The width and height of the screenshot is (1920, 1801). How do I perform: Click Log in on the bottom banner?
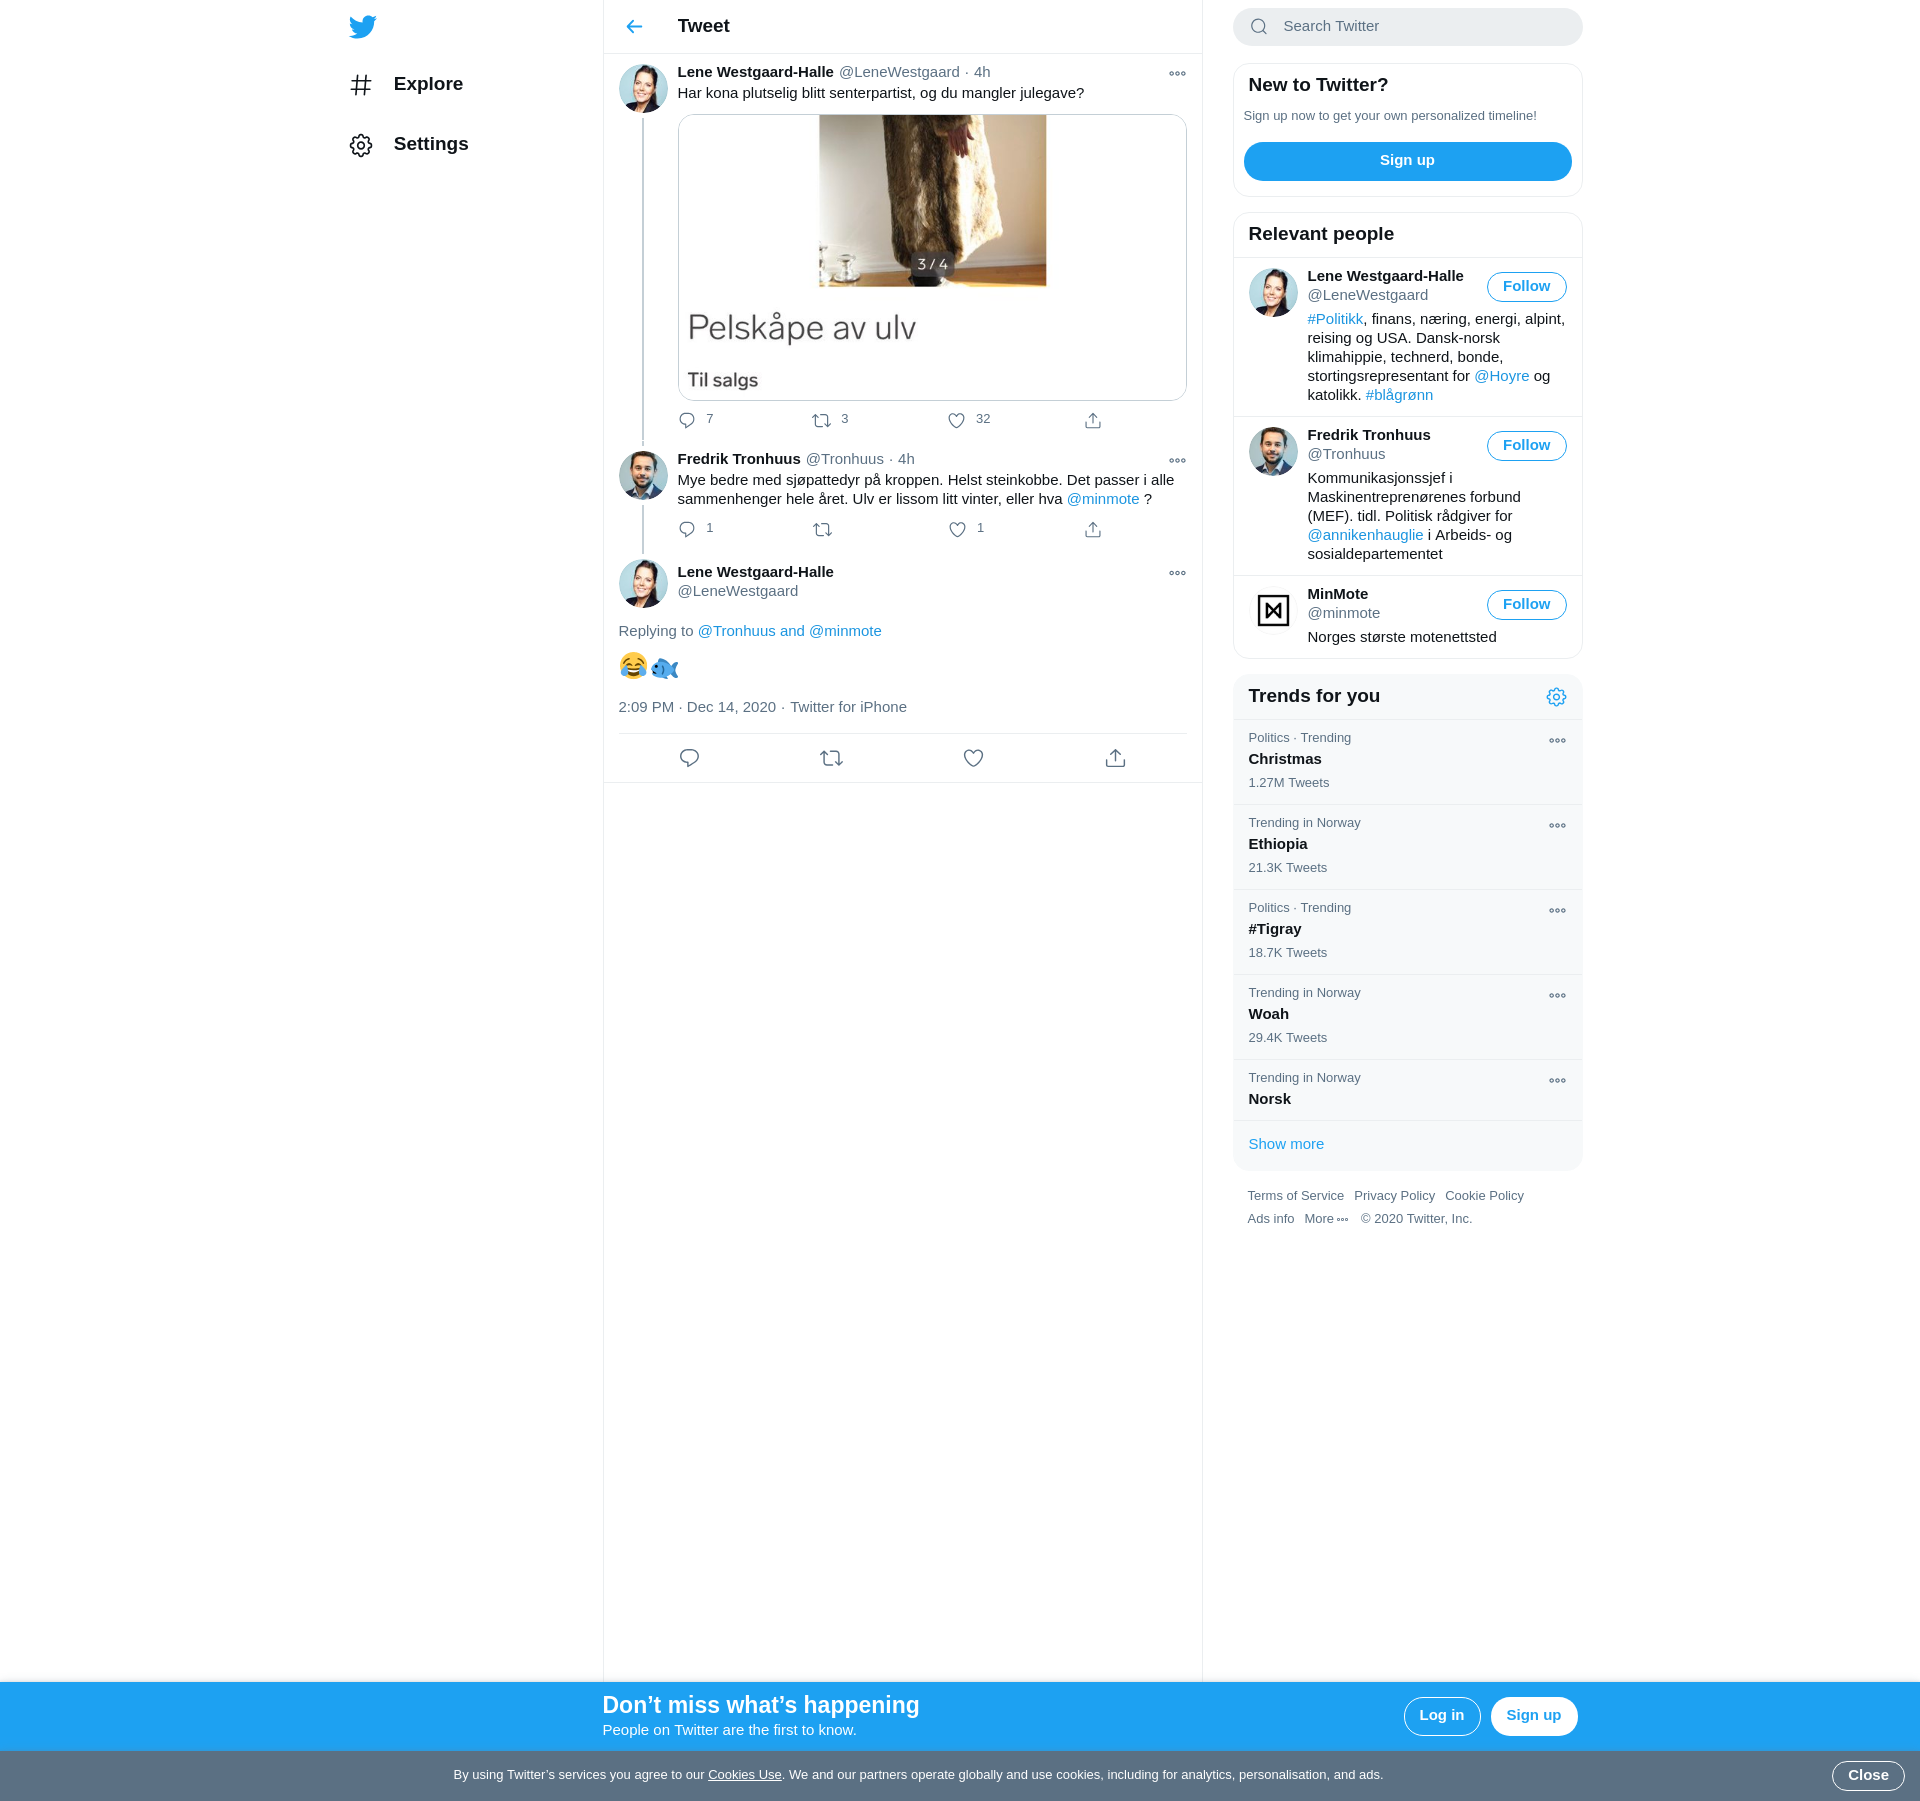click(x=1441, y=1716)
